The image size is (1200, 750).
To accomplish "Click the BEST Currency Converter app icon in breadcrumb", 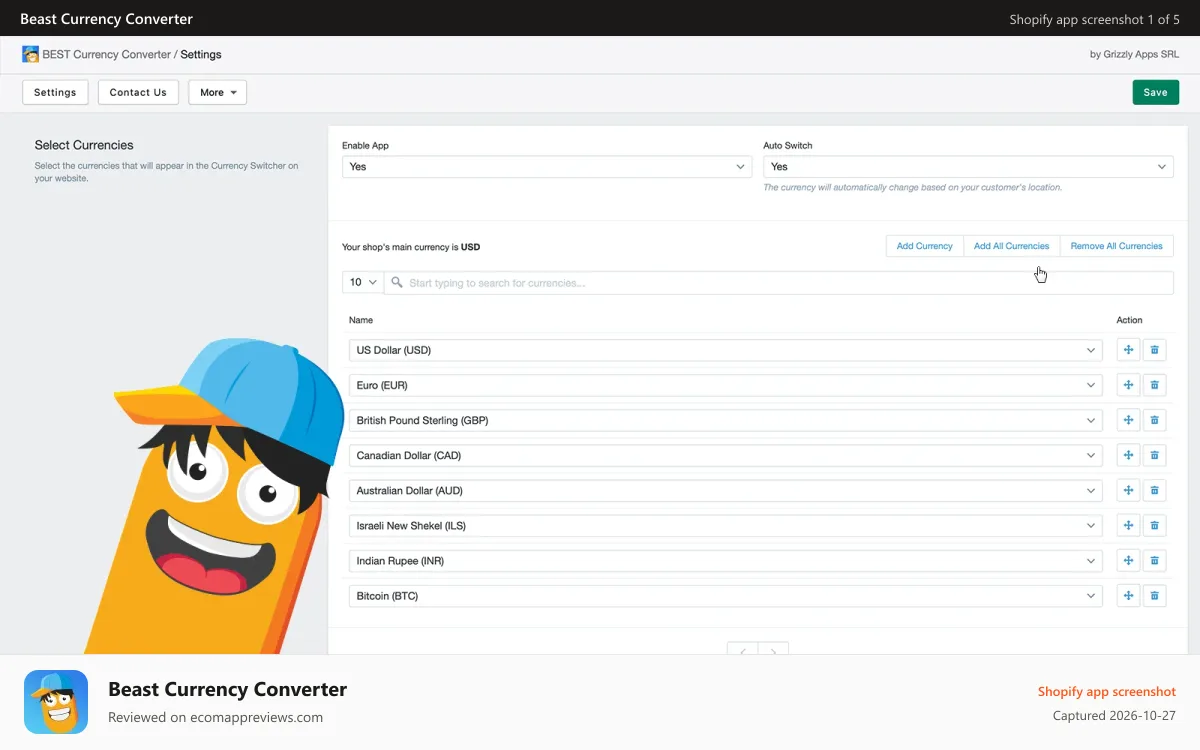I will pos(30,54).
